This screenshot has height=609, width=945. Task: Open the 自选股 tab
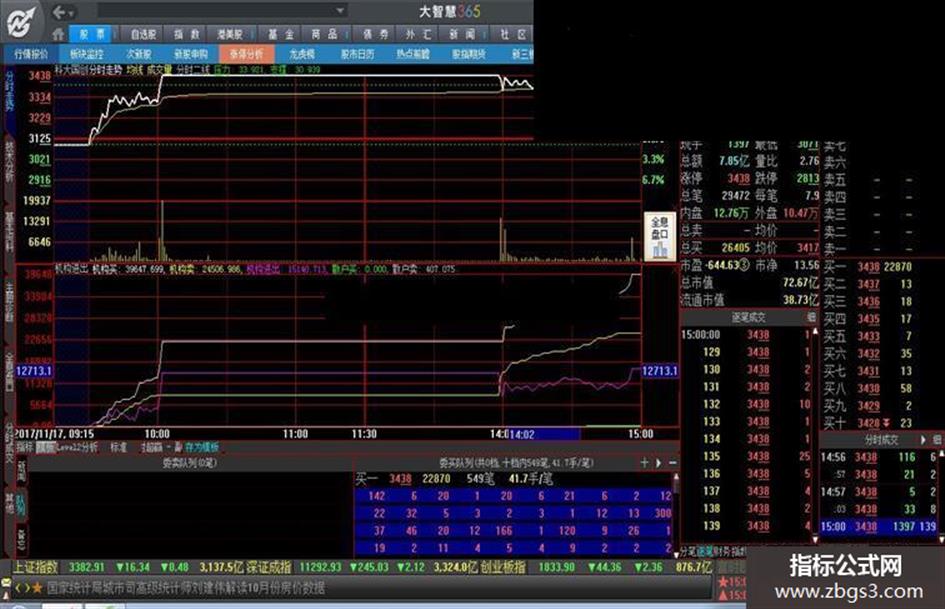pos(143,34)
